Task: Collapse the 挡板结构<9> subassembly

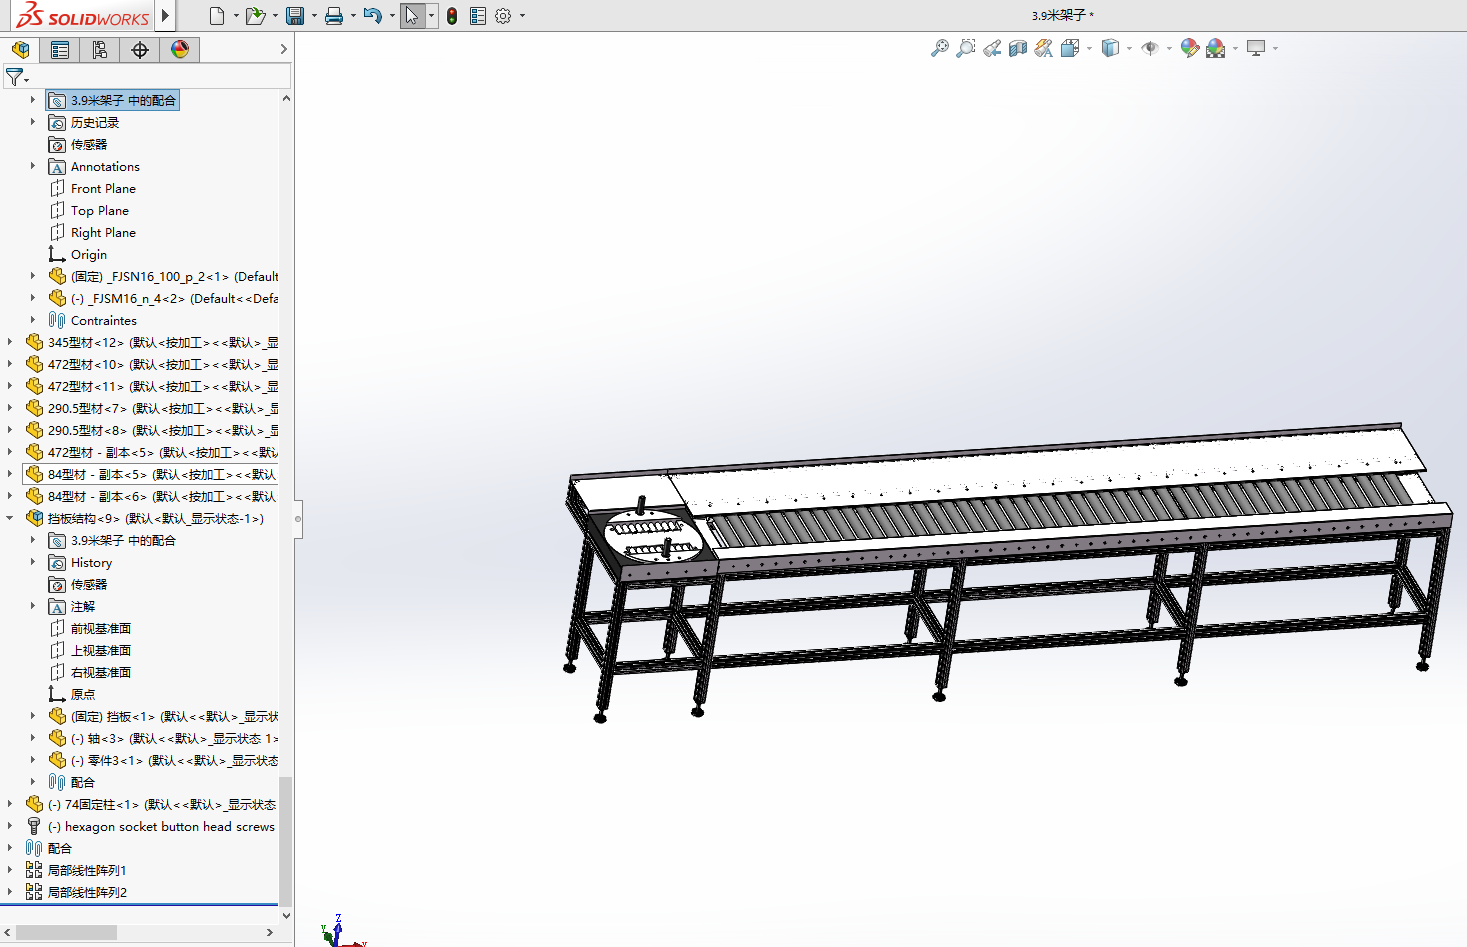Action: click(x=10, y=518)
